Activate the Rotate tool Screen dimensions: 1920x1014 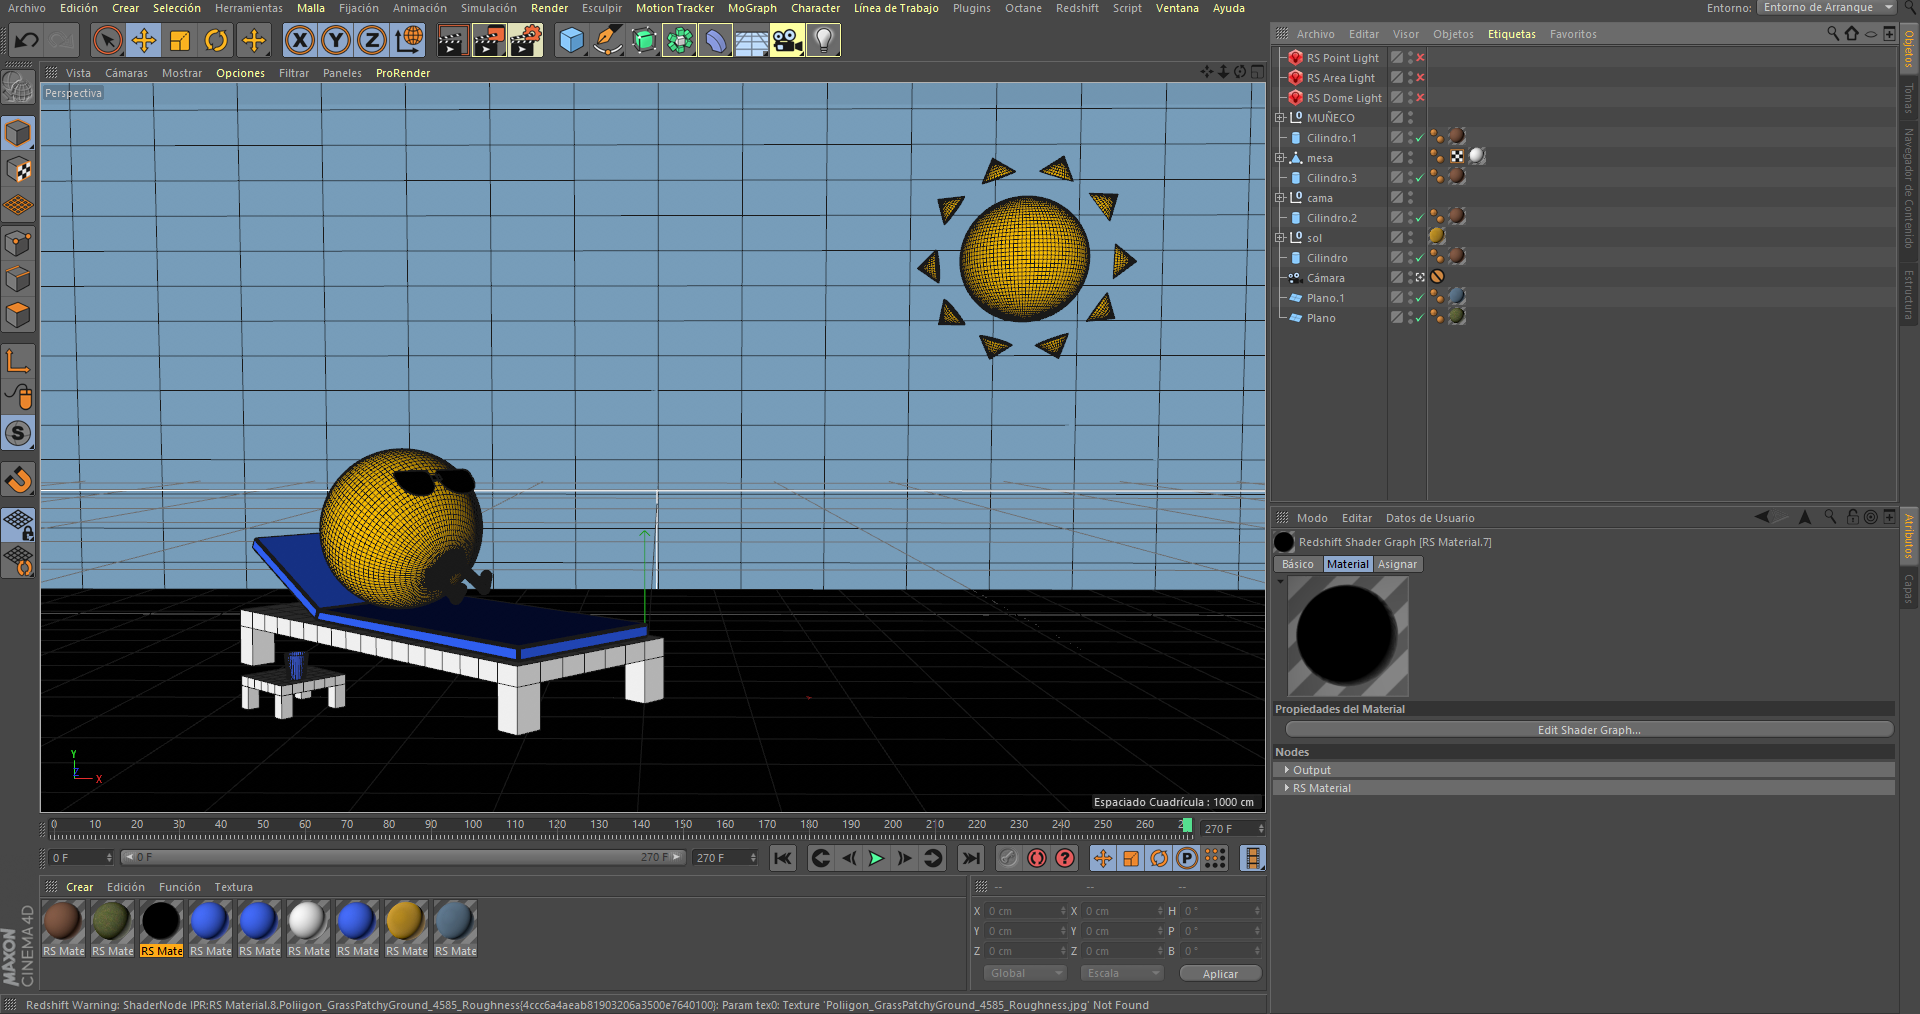pyautogui.click(x=216, y=41)
